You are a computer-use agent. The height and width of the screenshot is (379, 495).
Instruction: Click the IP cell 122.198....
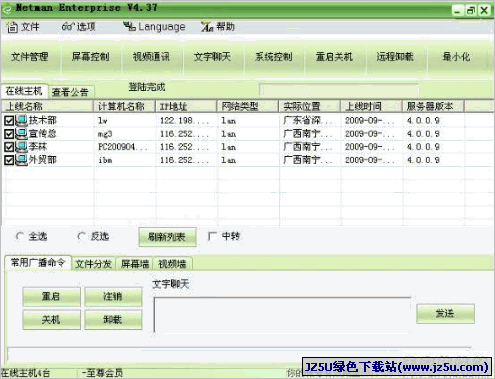184,121
